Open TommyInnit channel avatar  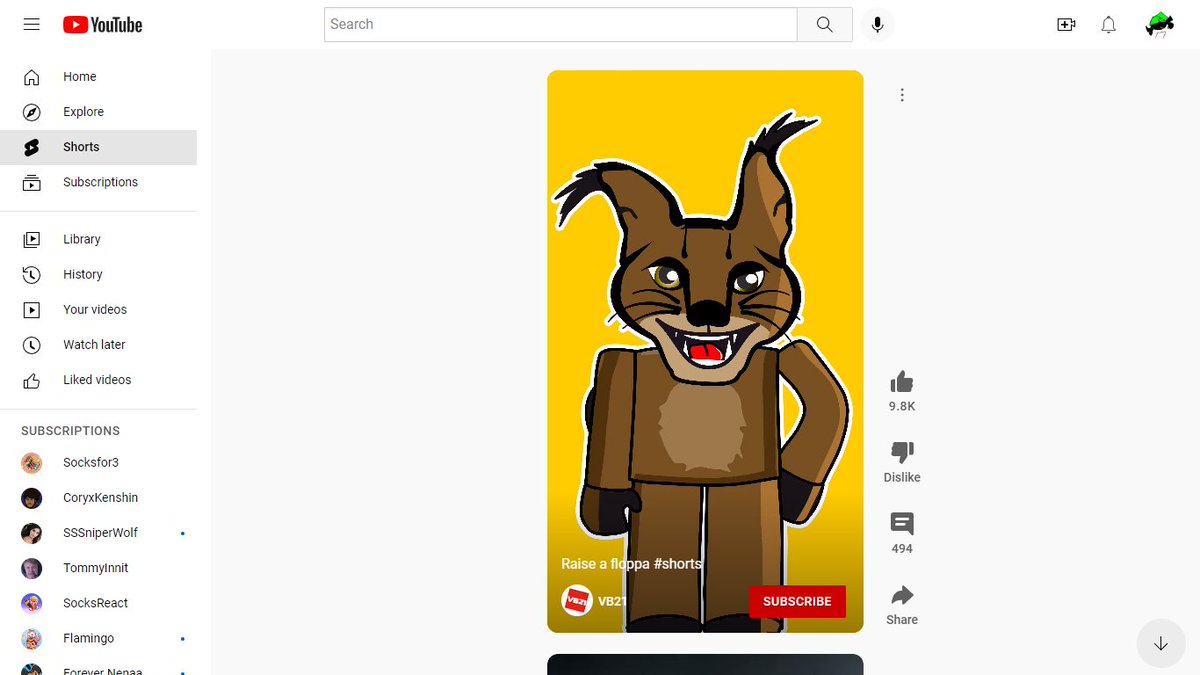[x=32, y=568]
